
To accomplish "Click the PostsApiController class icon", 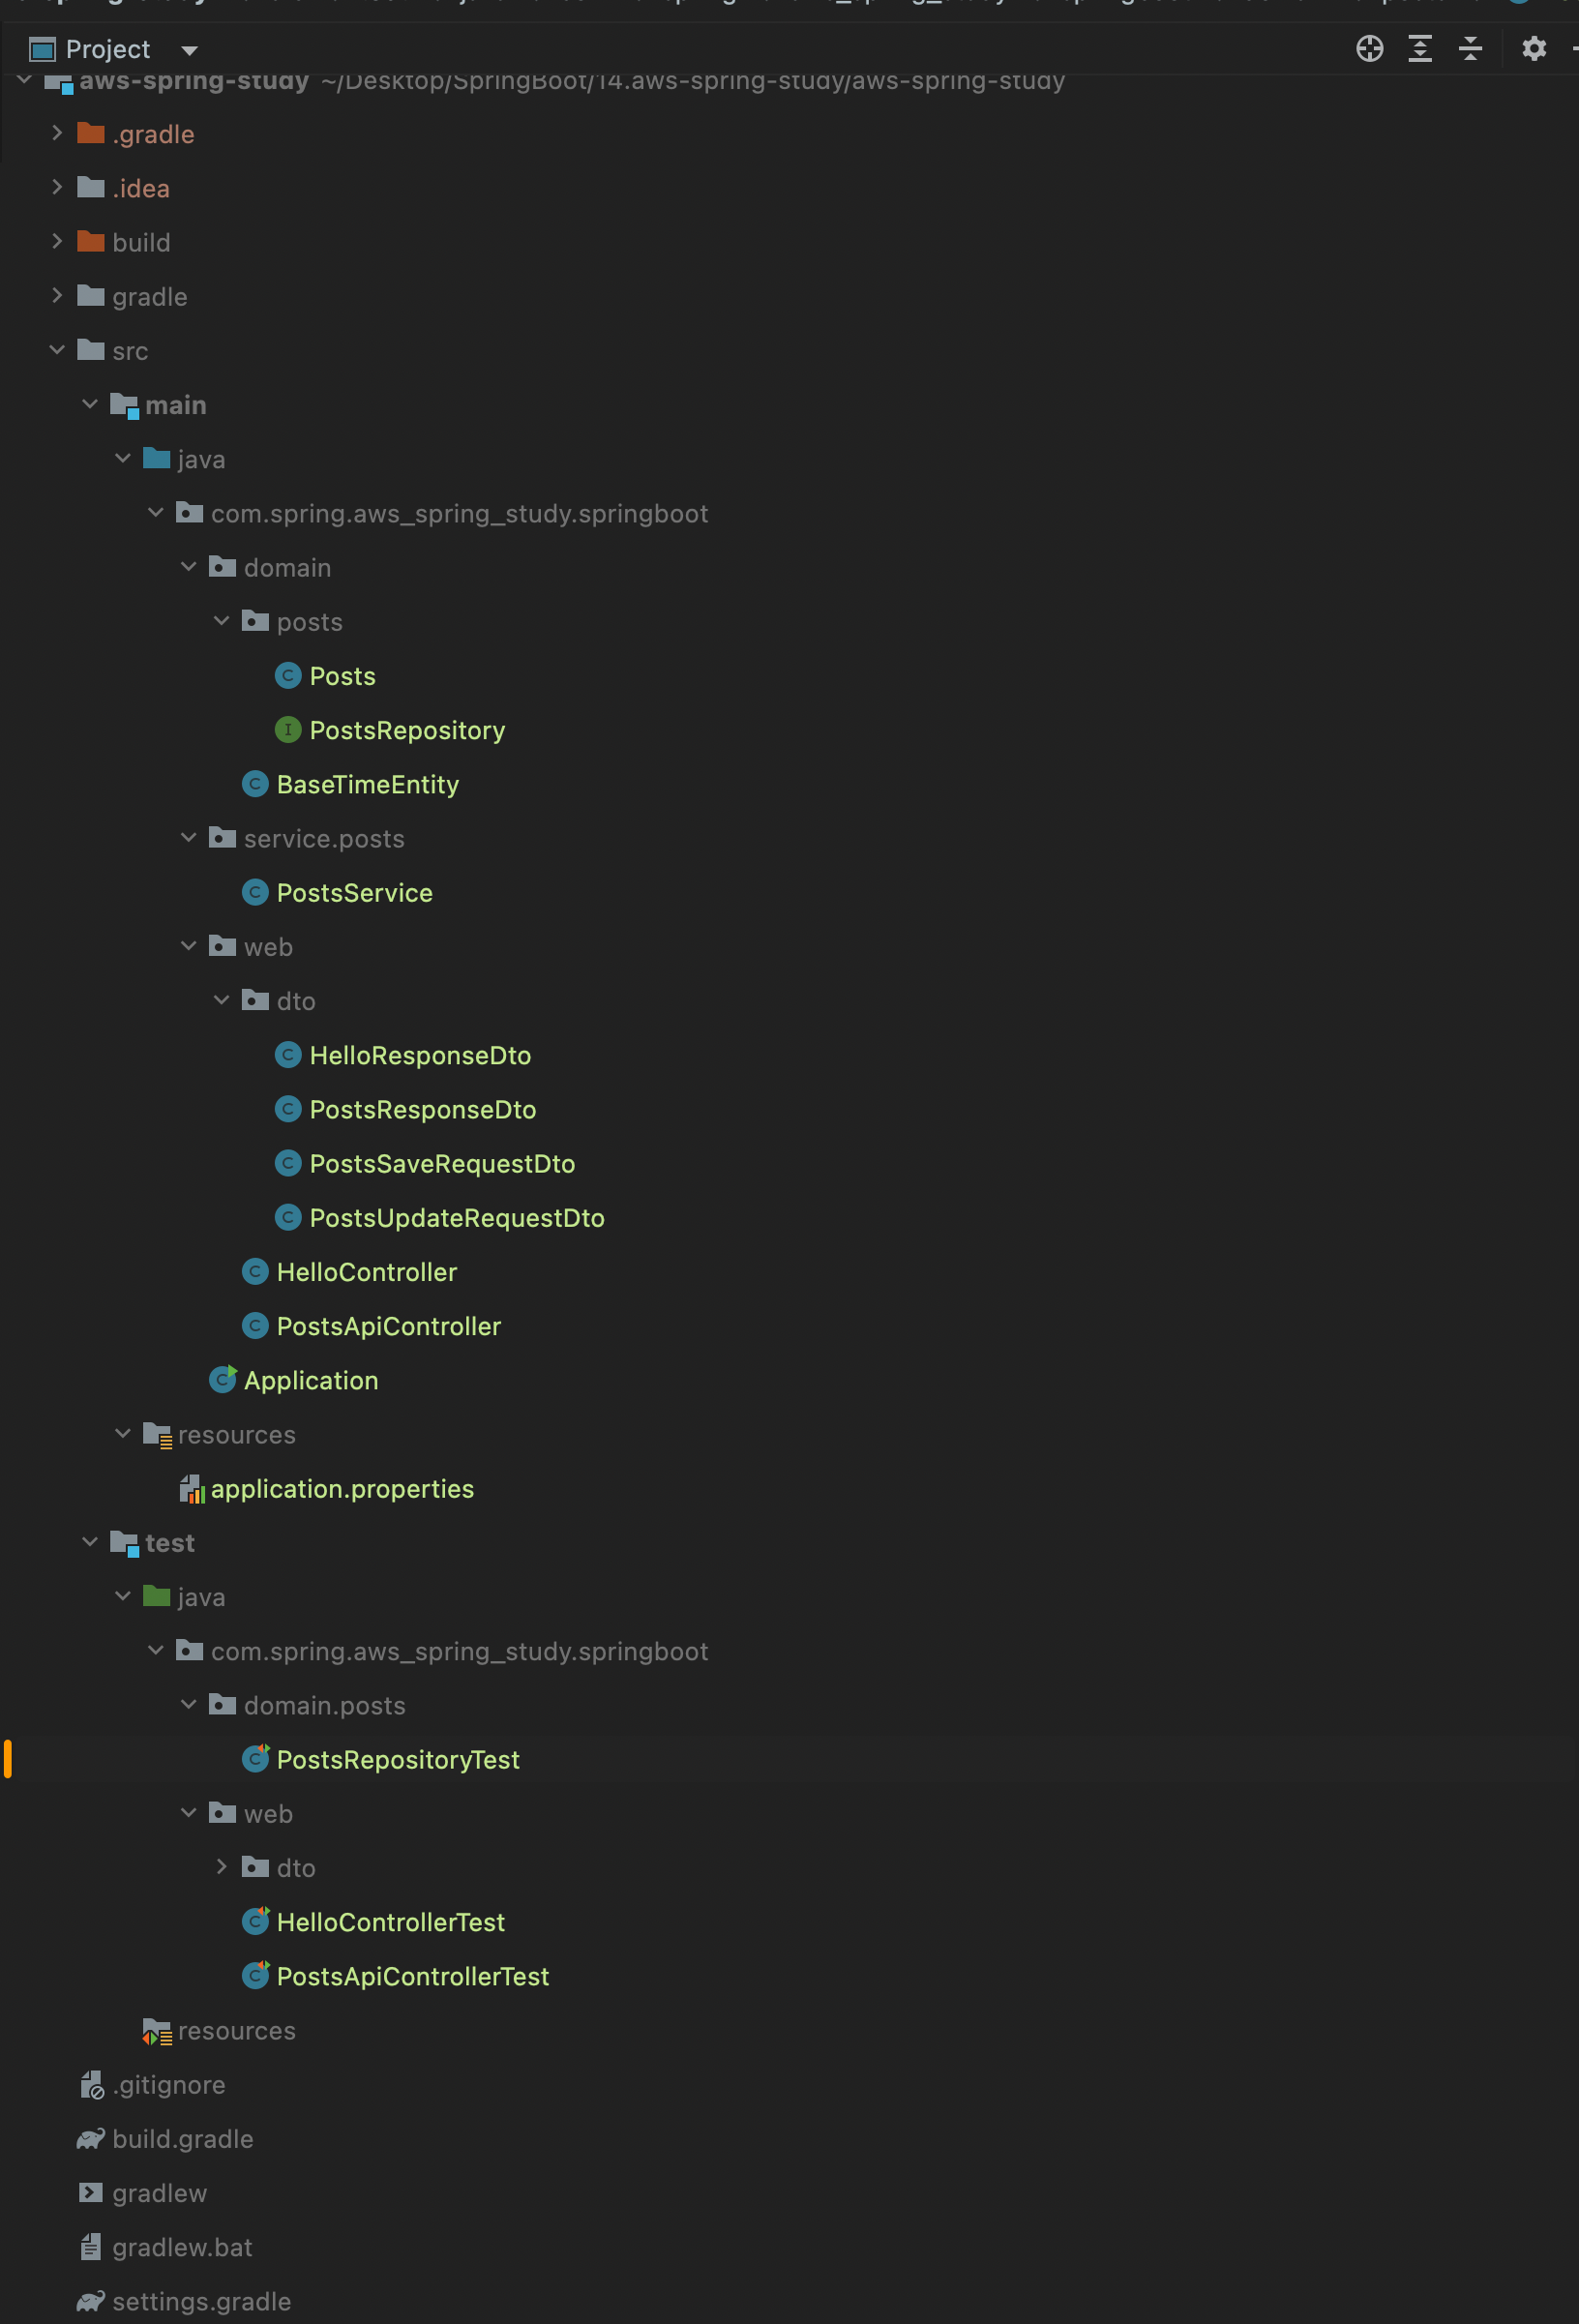I will pyautogui.click(x=255, y=1326).
